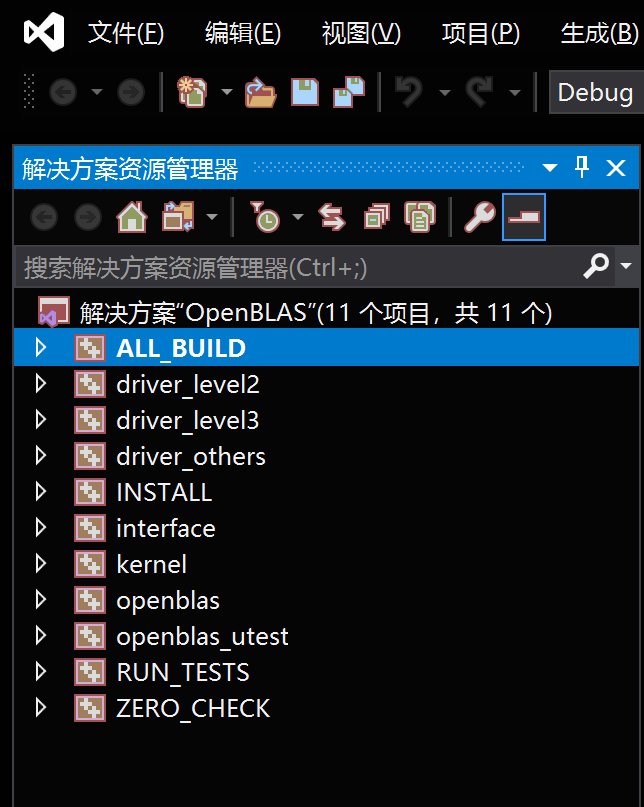Screen dimensions: 644x807
Task: Click the pending changes filter icon
Action: coord(265,217)
